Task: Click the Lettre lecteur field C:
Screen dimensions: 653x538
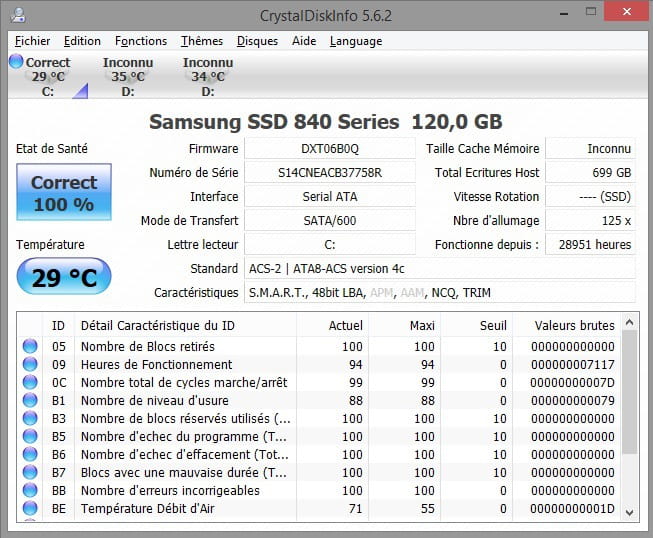Action: click(x=330, y=244)
